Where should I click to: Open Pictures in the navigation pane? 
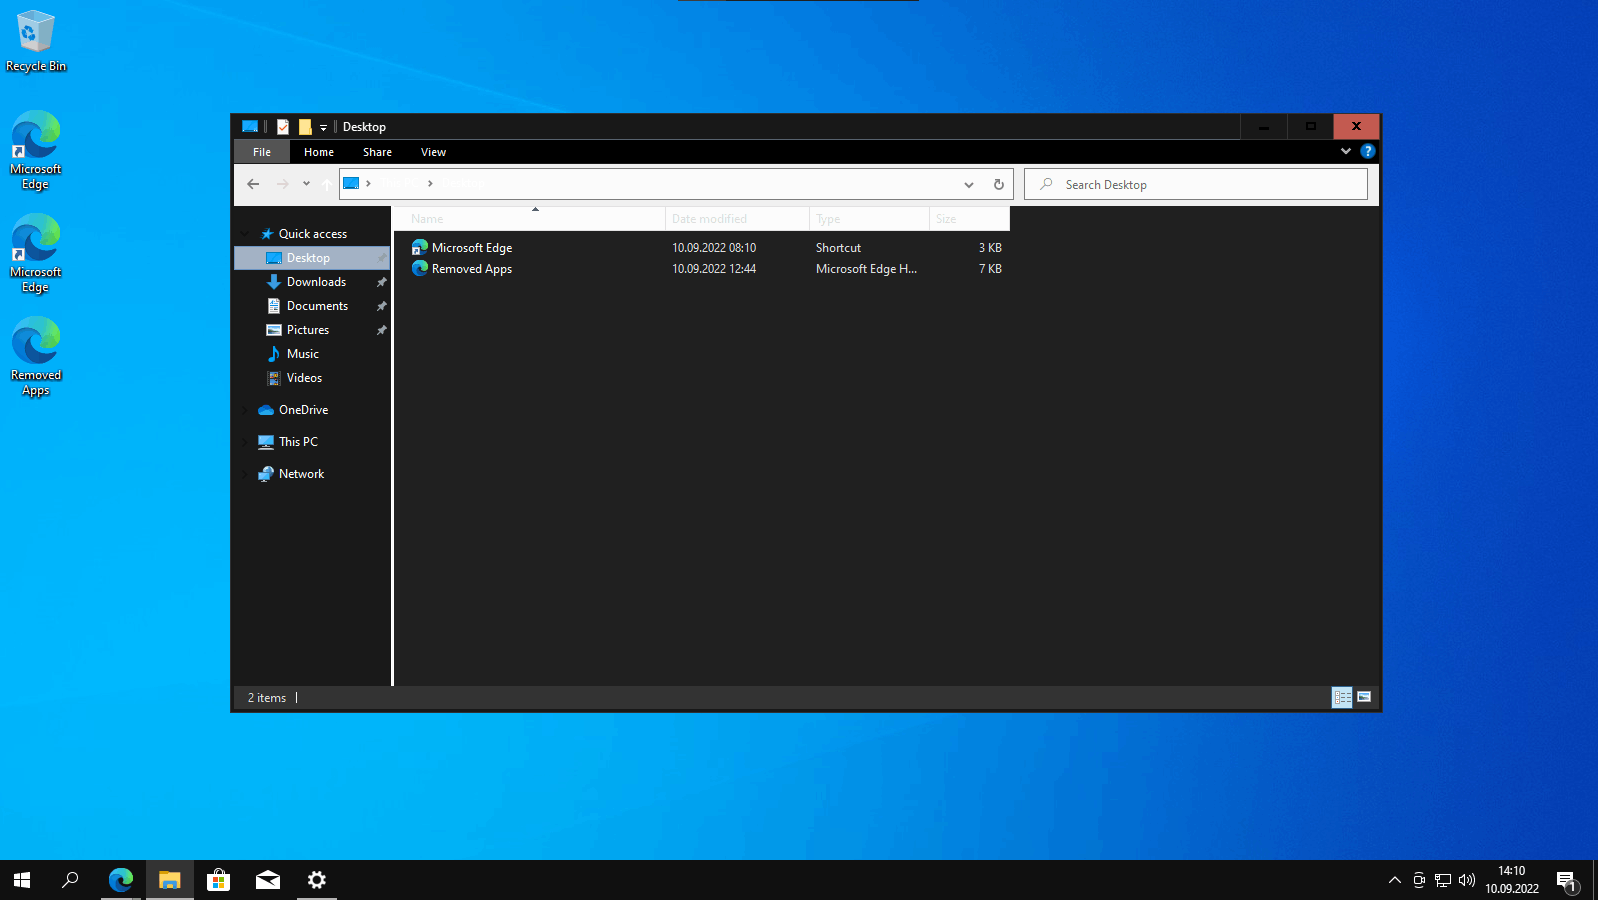pyautogui.click(x=307, y=330)
